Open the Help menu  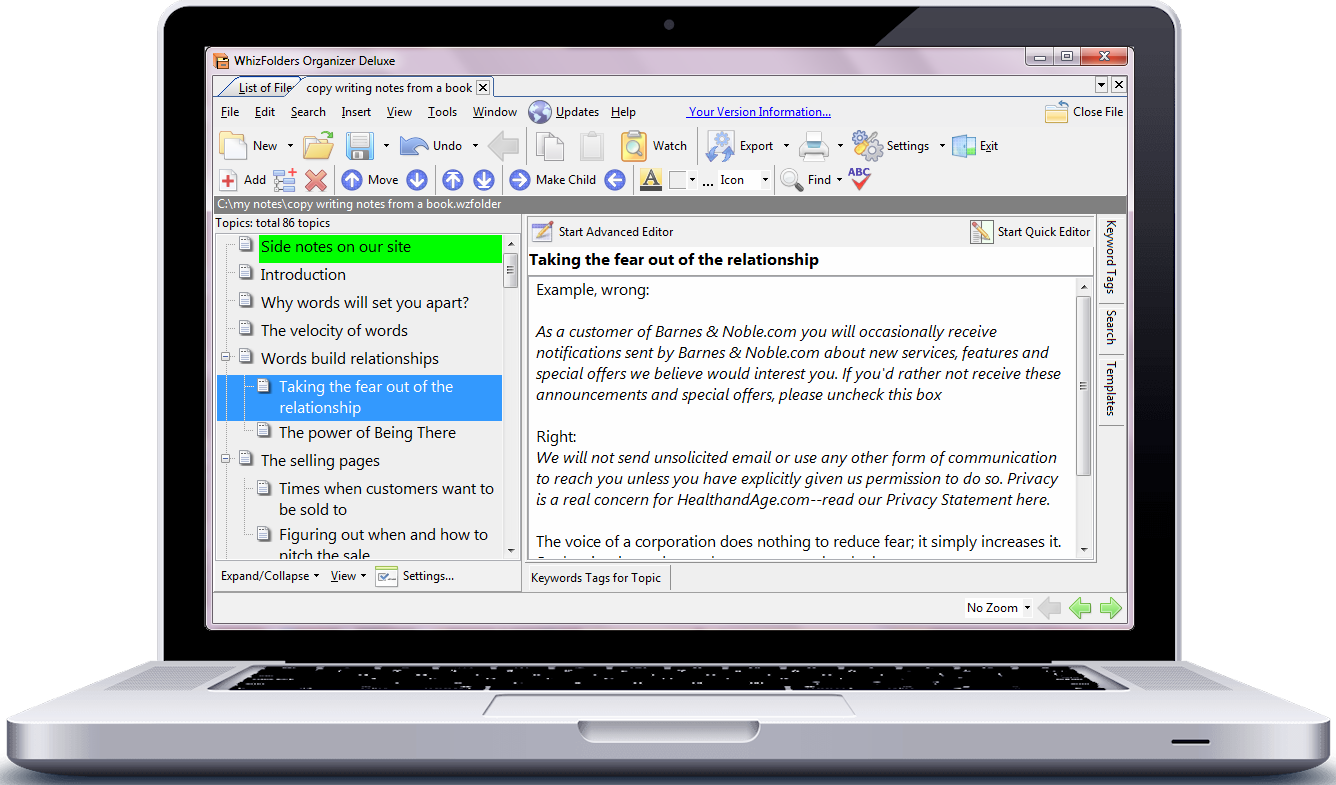[623, 112]
